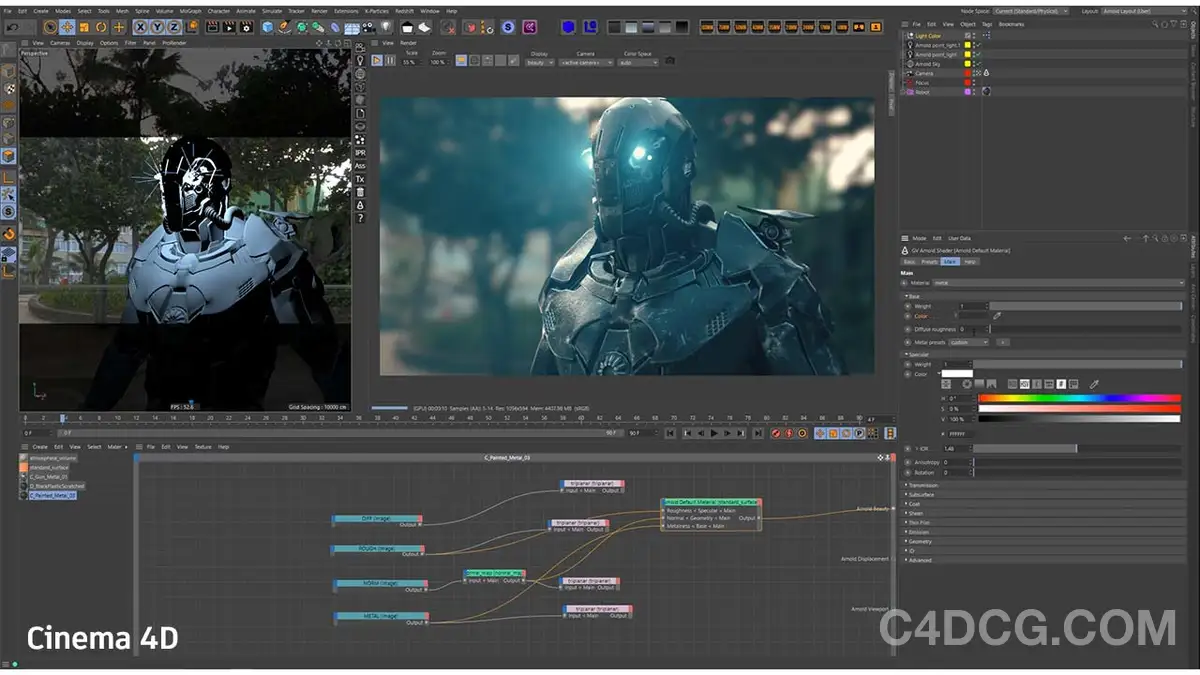
Task: Click the eyedropper next to Specular Color
Action: (1093, 384)
